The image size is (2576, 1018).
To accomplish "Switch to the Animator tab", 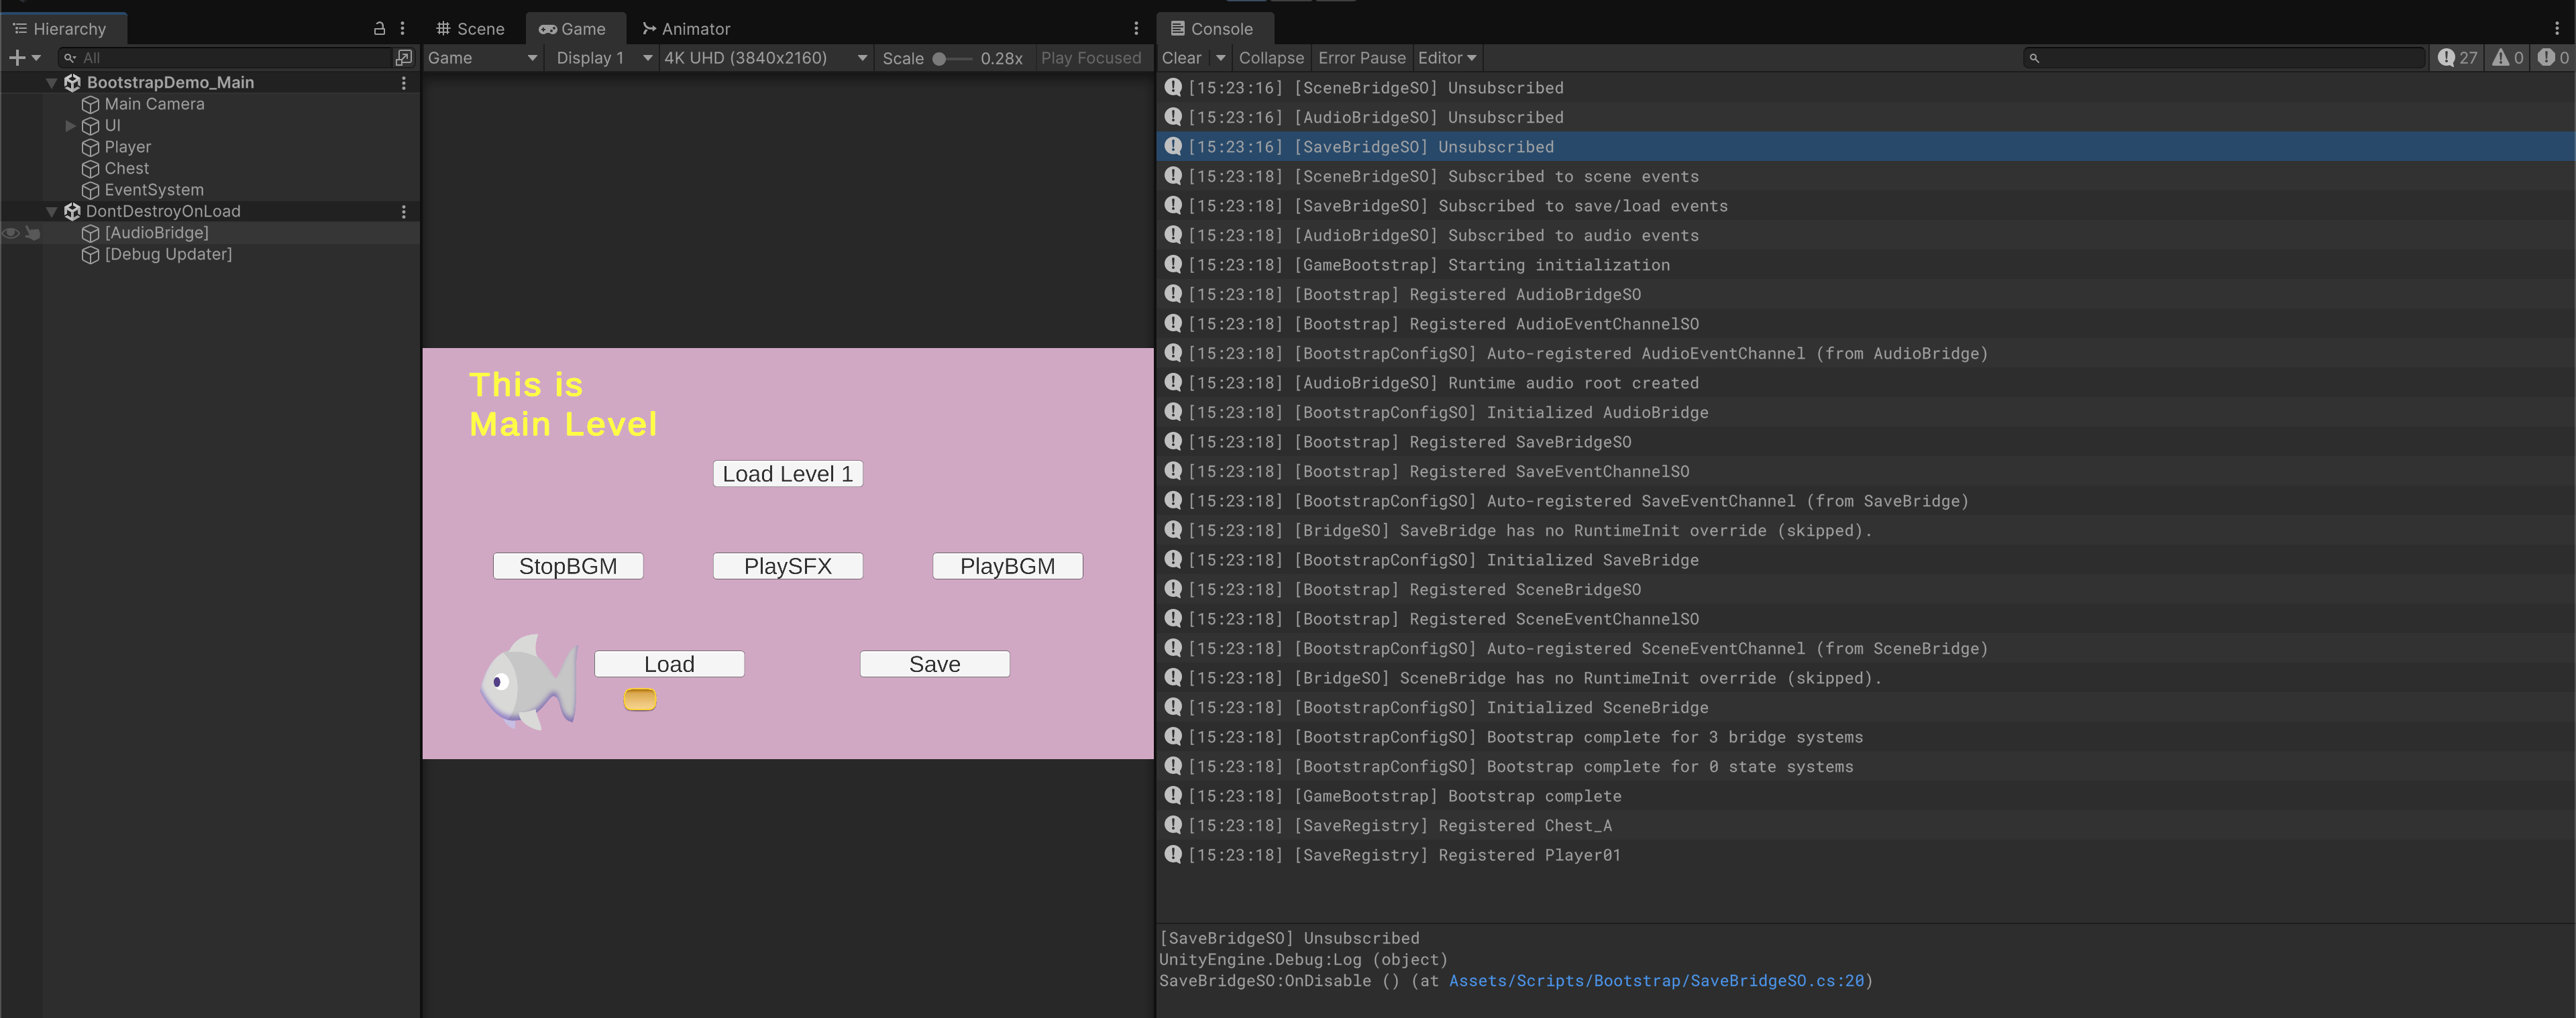I will point(686,29).
